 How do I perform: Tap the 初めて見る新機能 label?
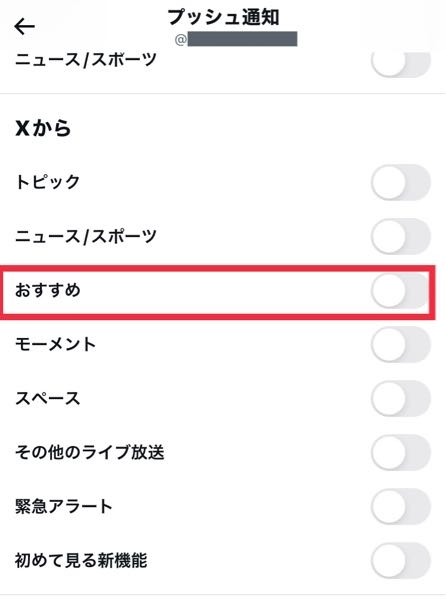click(x=81, y=560)
